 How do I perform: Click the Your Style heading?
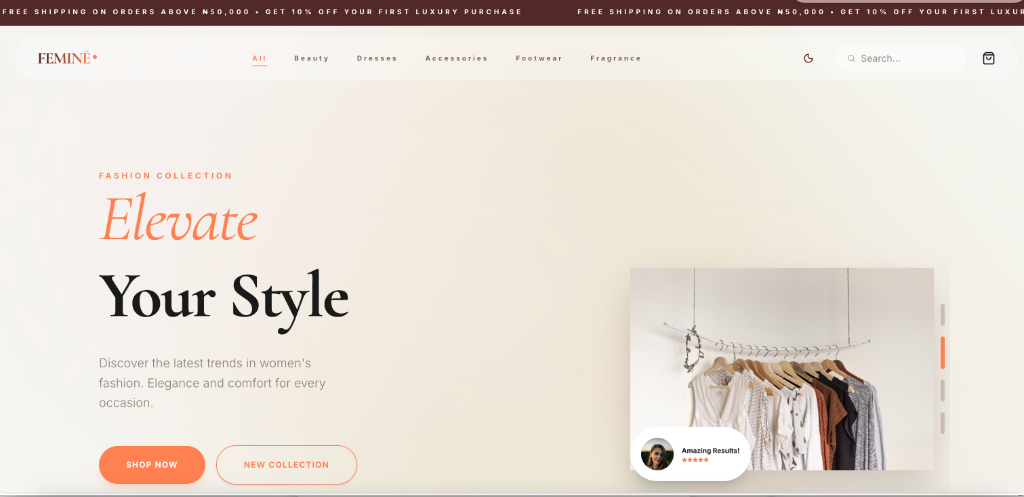(x=224, y=299)
